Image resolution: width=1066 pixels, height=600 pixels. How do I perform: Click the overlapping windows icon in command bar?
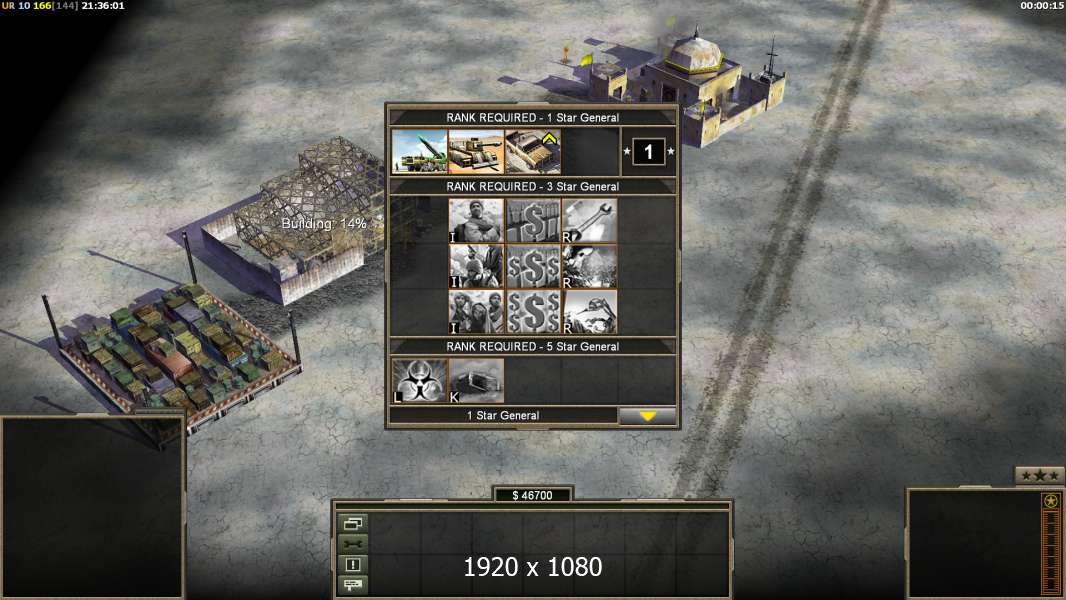353,523
